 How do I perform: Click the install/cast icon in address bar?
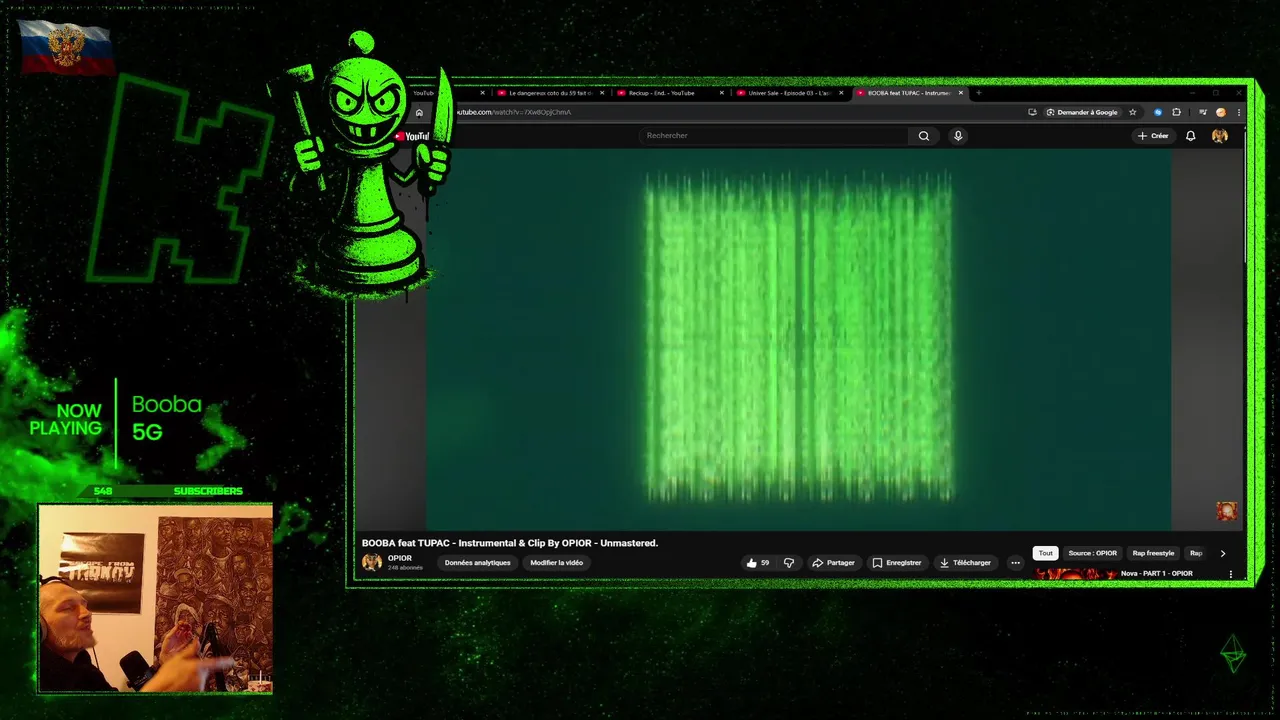tap(1032, 112)
